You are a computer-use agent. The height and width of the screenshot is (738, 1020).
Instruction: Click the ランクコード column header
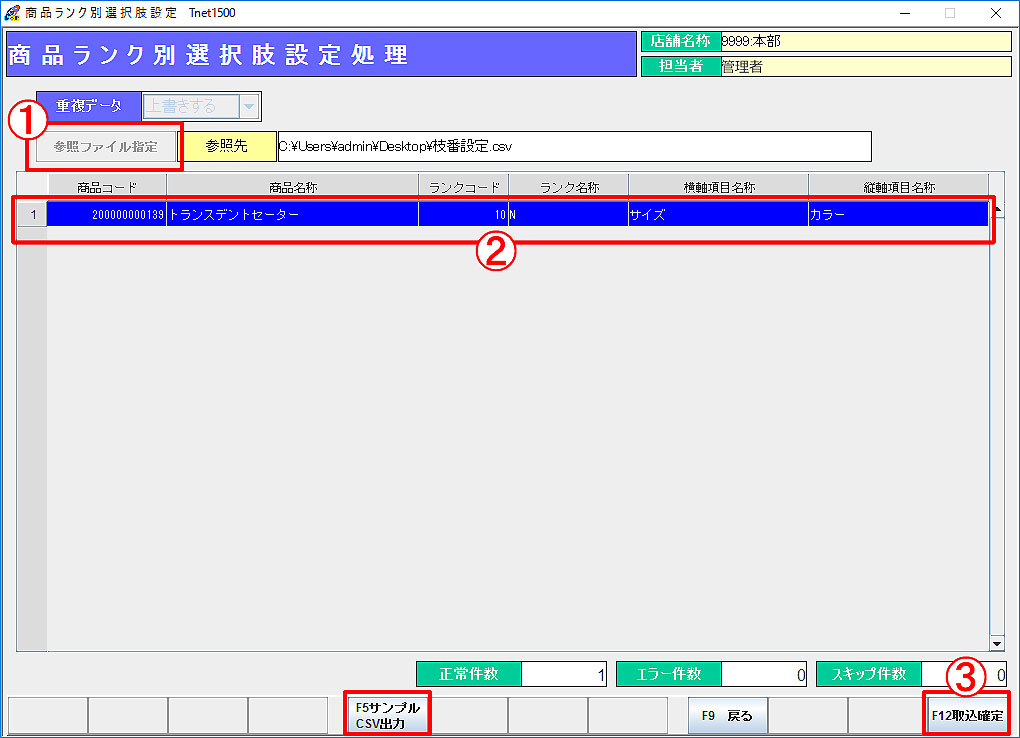tap(464, 187)
